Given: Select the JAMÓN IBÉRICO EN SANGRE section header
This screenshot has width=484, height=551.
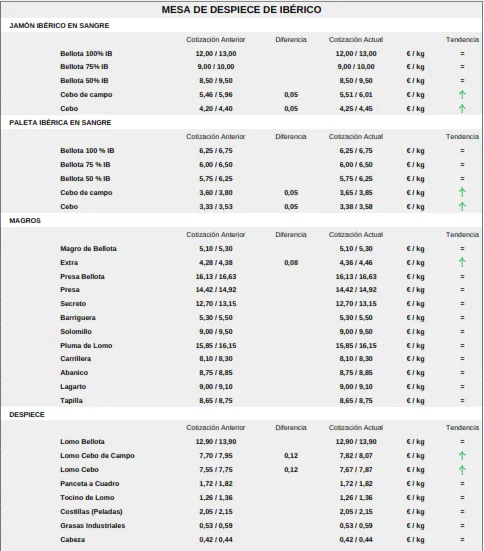Looking at the screenshot, I should point(59,26).
